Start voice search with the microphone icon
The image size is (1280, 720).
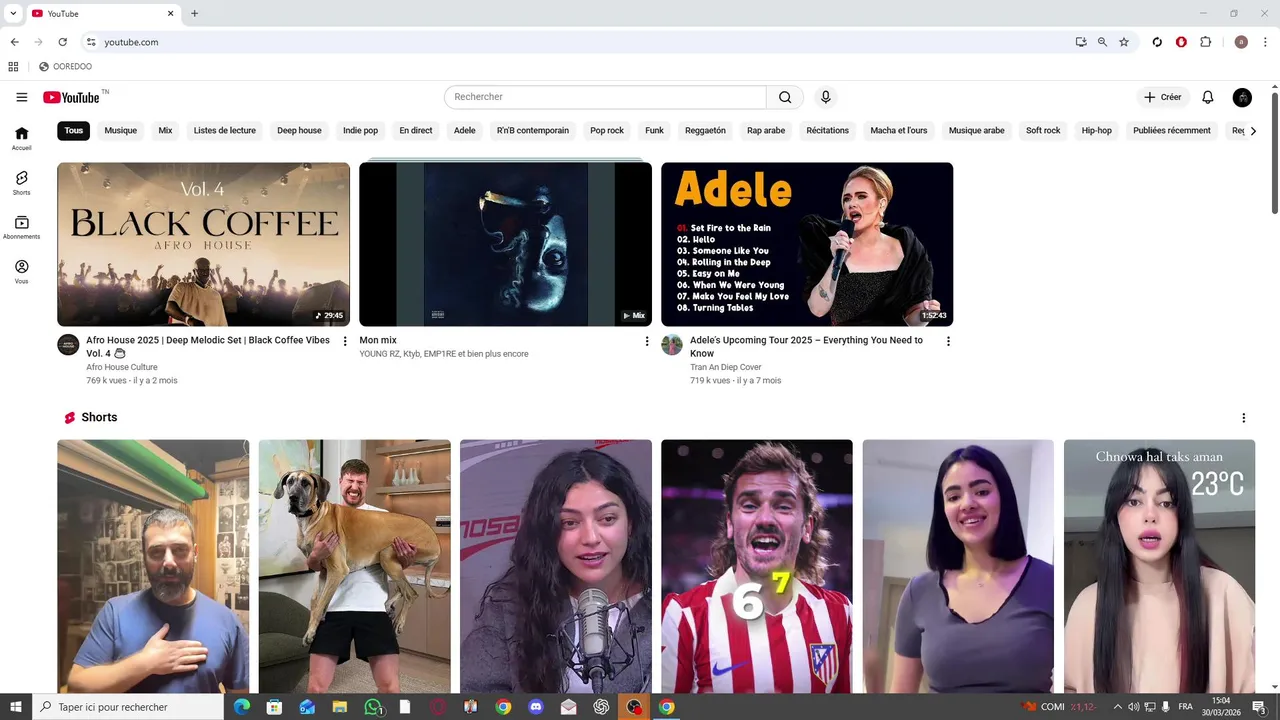825,97
